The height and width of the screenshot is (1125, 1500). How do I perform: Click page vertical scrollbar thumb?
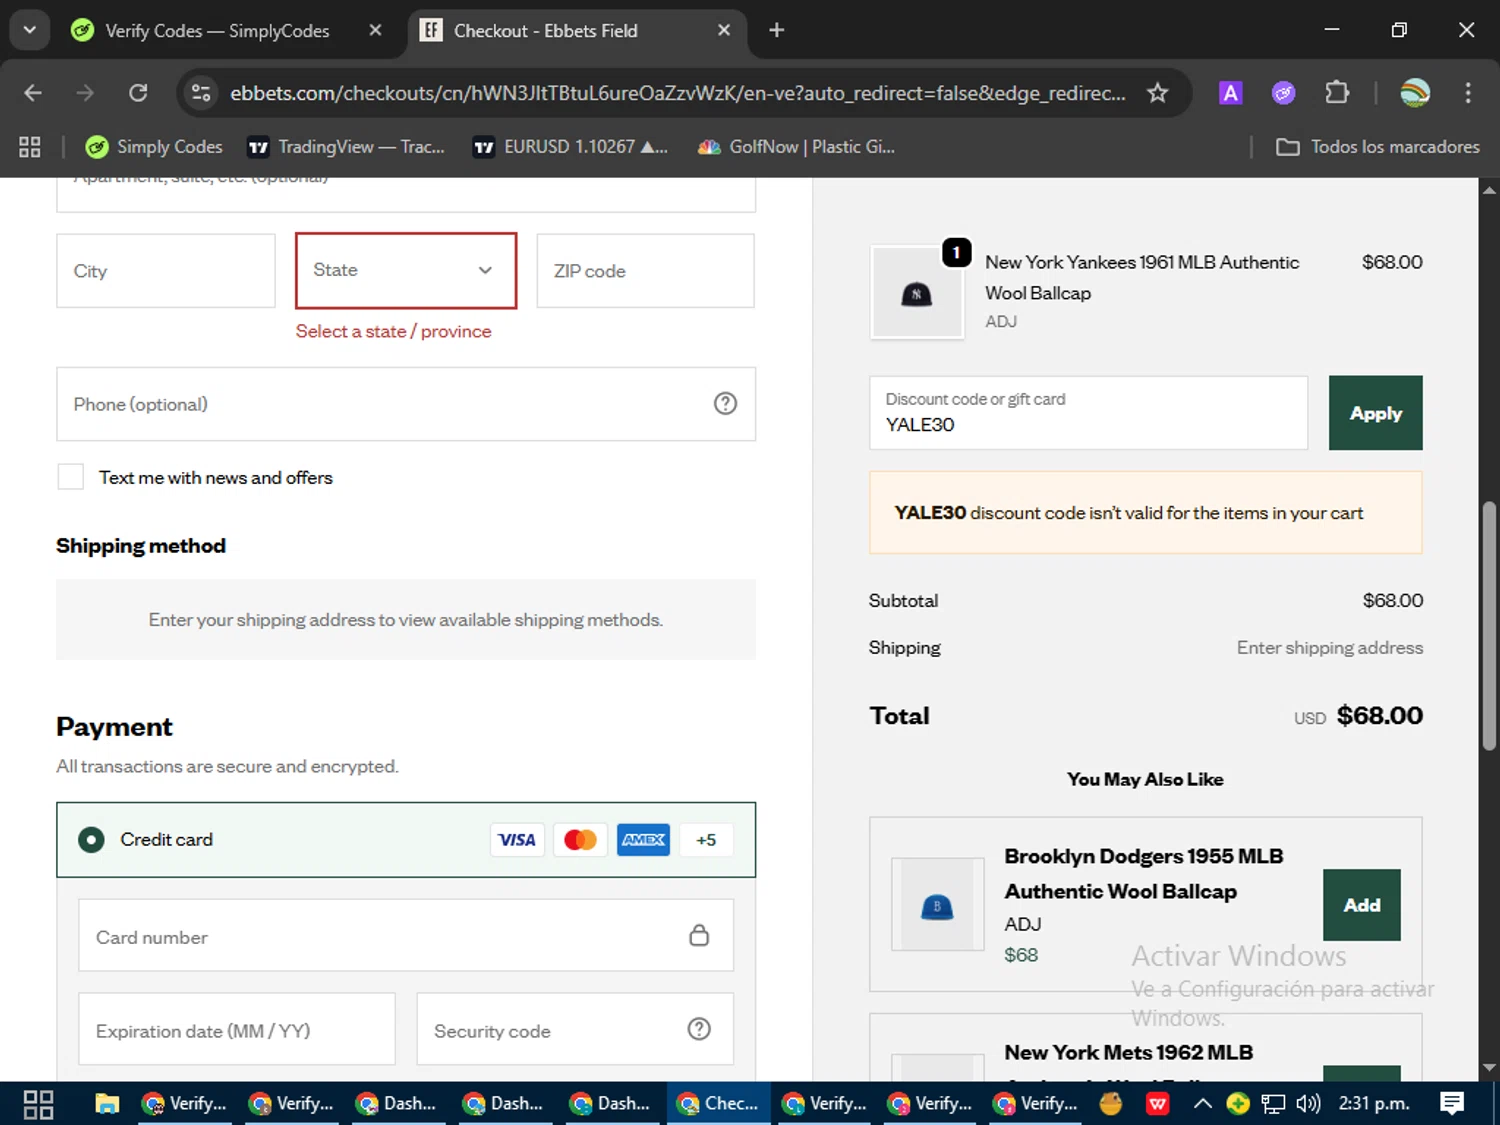(1489, 626)
